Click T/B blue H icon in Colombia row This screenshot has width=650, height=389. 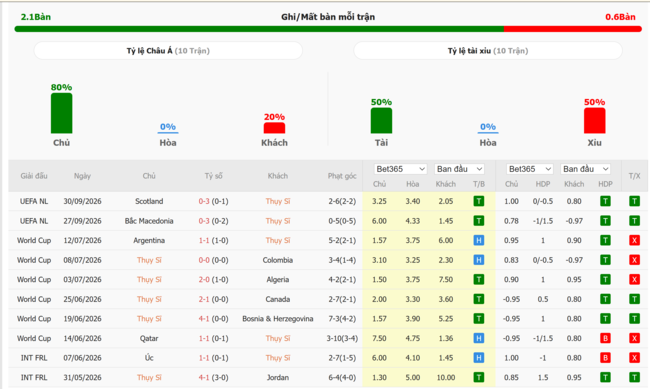click(479, 260)
